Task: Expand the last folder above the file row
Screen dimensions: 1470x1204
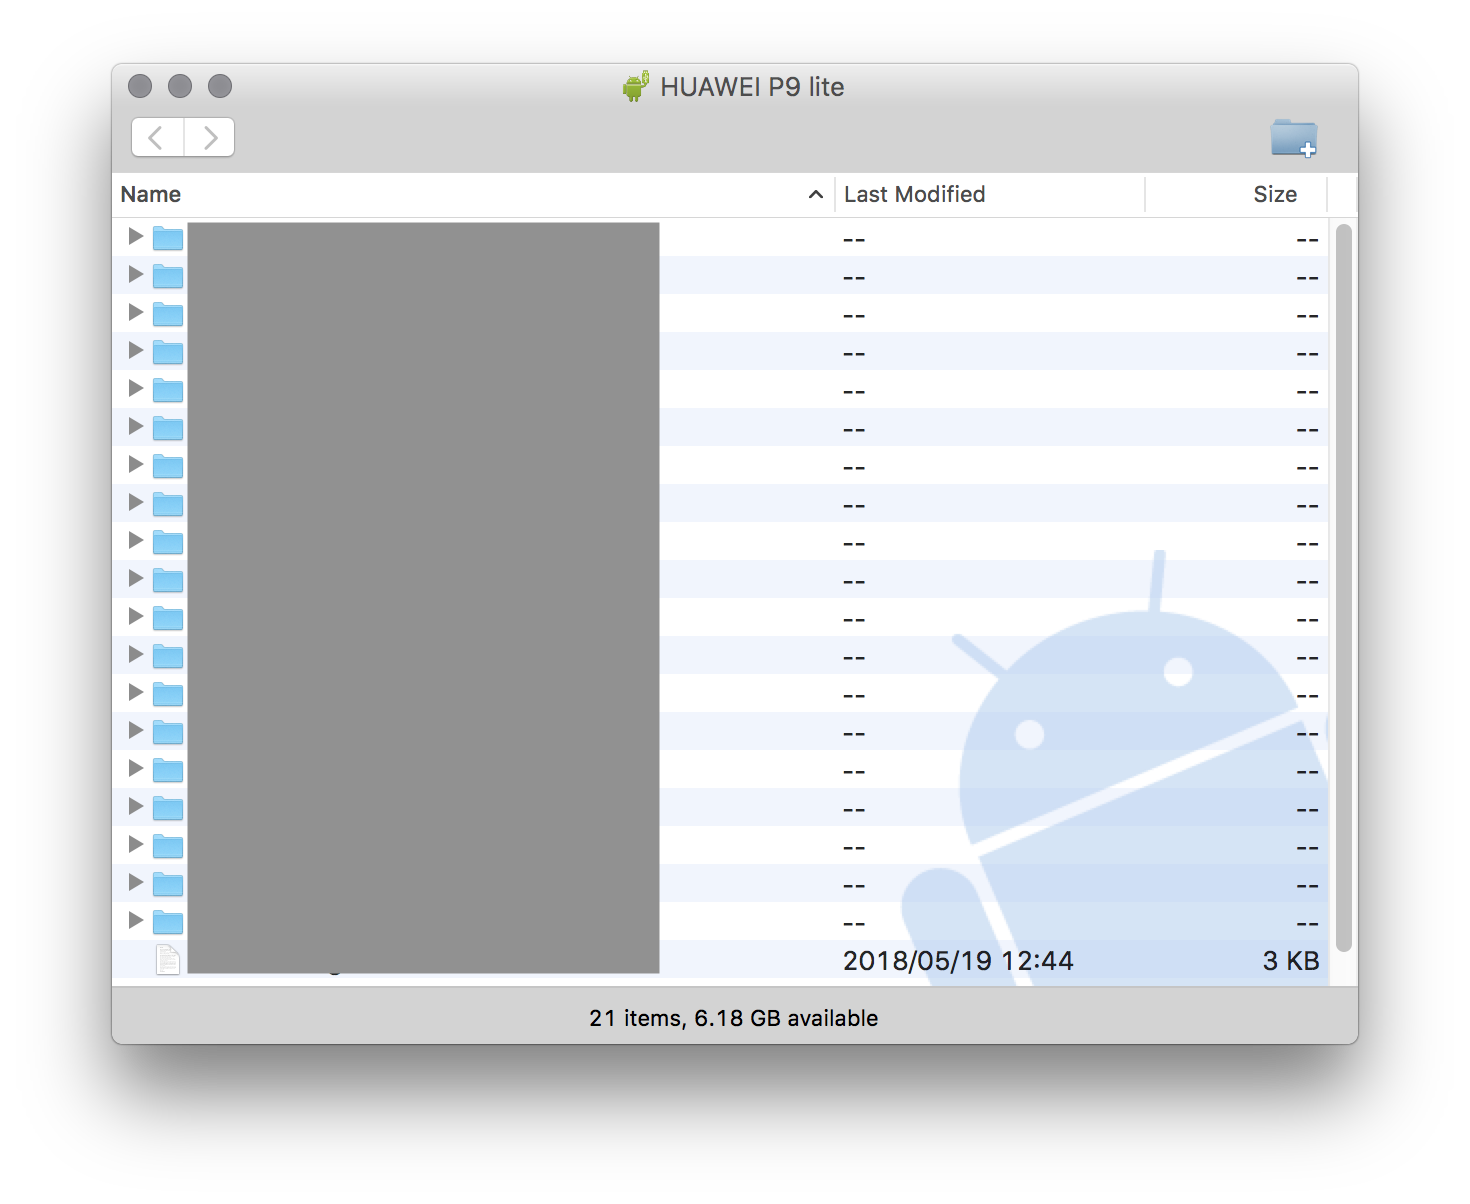Action: (136, 920)
